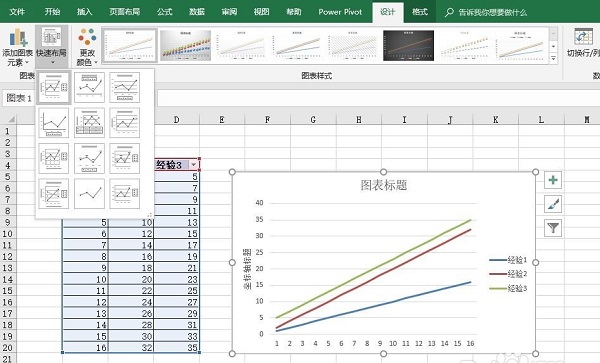Select column header K
Image resolution: width=600 pixels, height=363 pixels.
[496, 120]
